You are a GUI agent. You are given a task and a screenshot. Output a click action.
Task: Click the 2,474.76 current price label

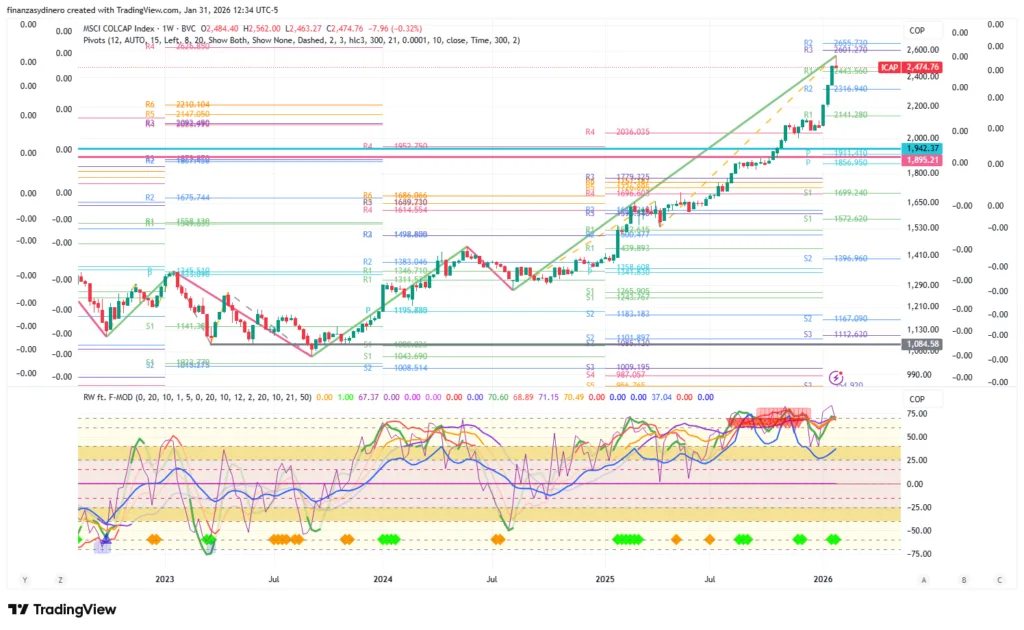click(x=922, y=67)
